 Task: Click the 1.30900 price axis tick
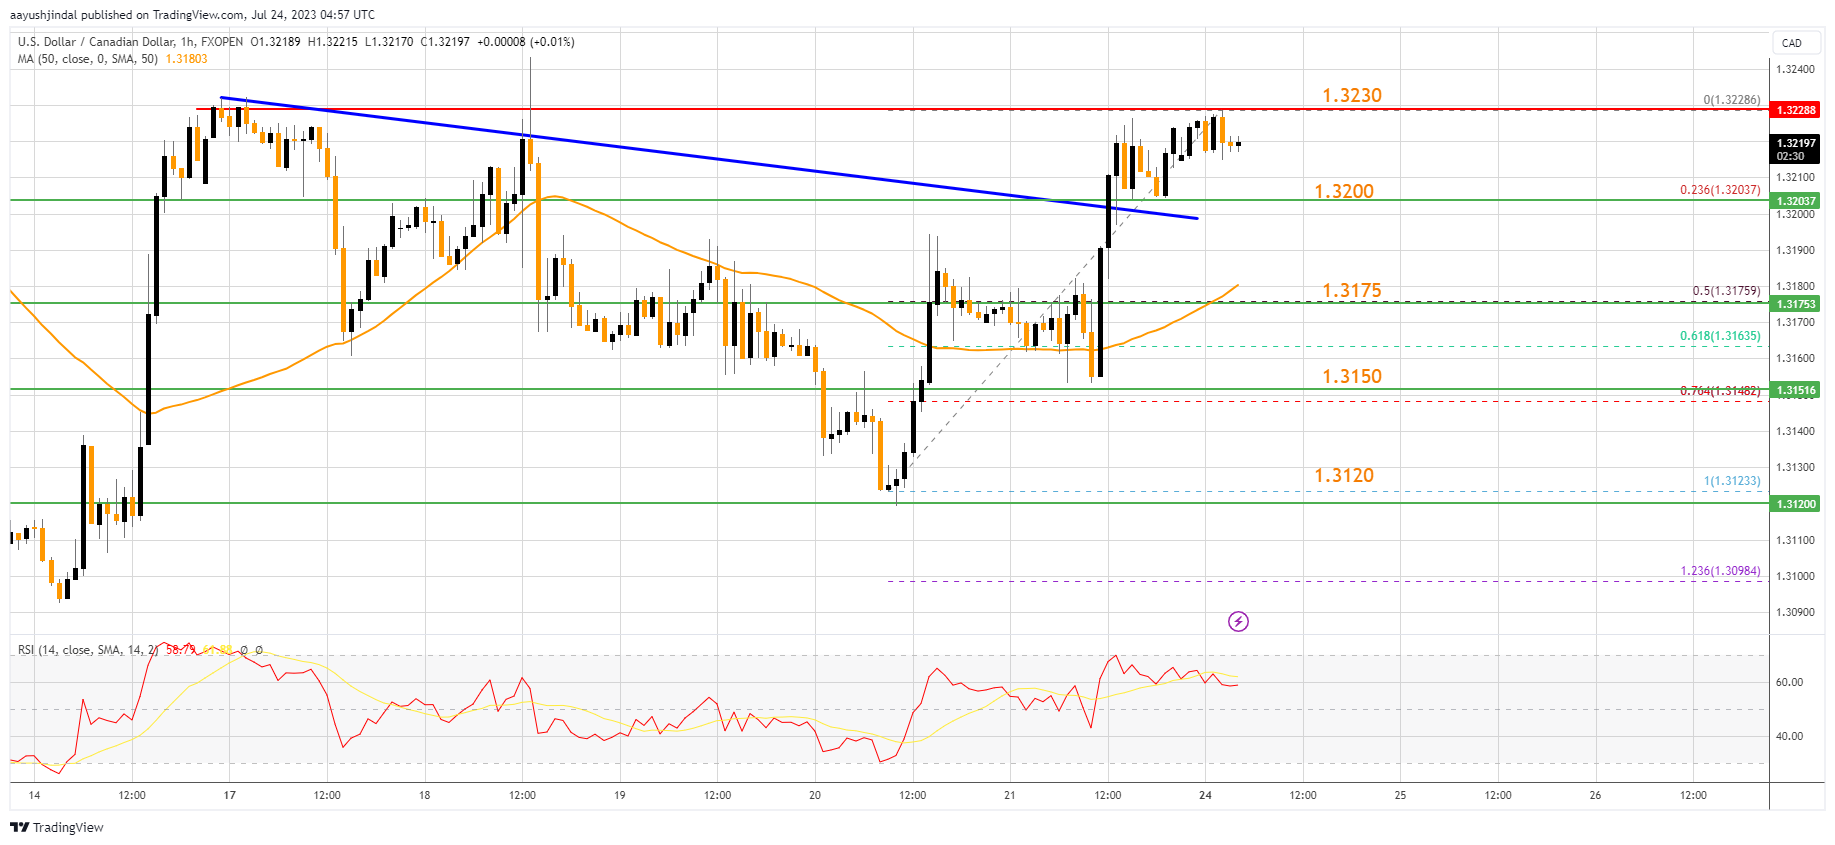tap(1795, 612)
